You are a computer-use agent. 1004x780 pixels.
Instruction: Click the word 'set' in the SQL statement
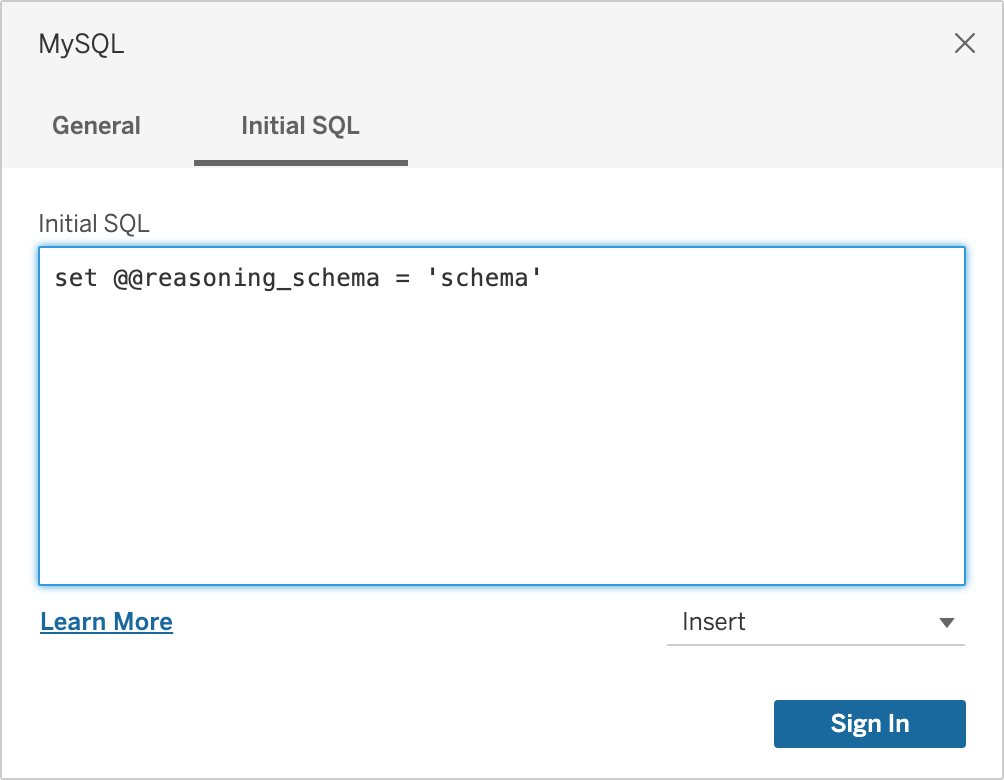click(76, 278)
